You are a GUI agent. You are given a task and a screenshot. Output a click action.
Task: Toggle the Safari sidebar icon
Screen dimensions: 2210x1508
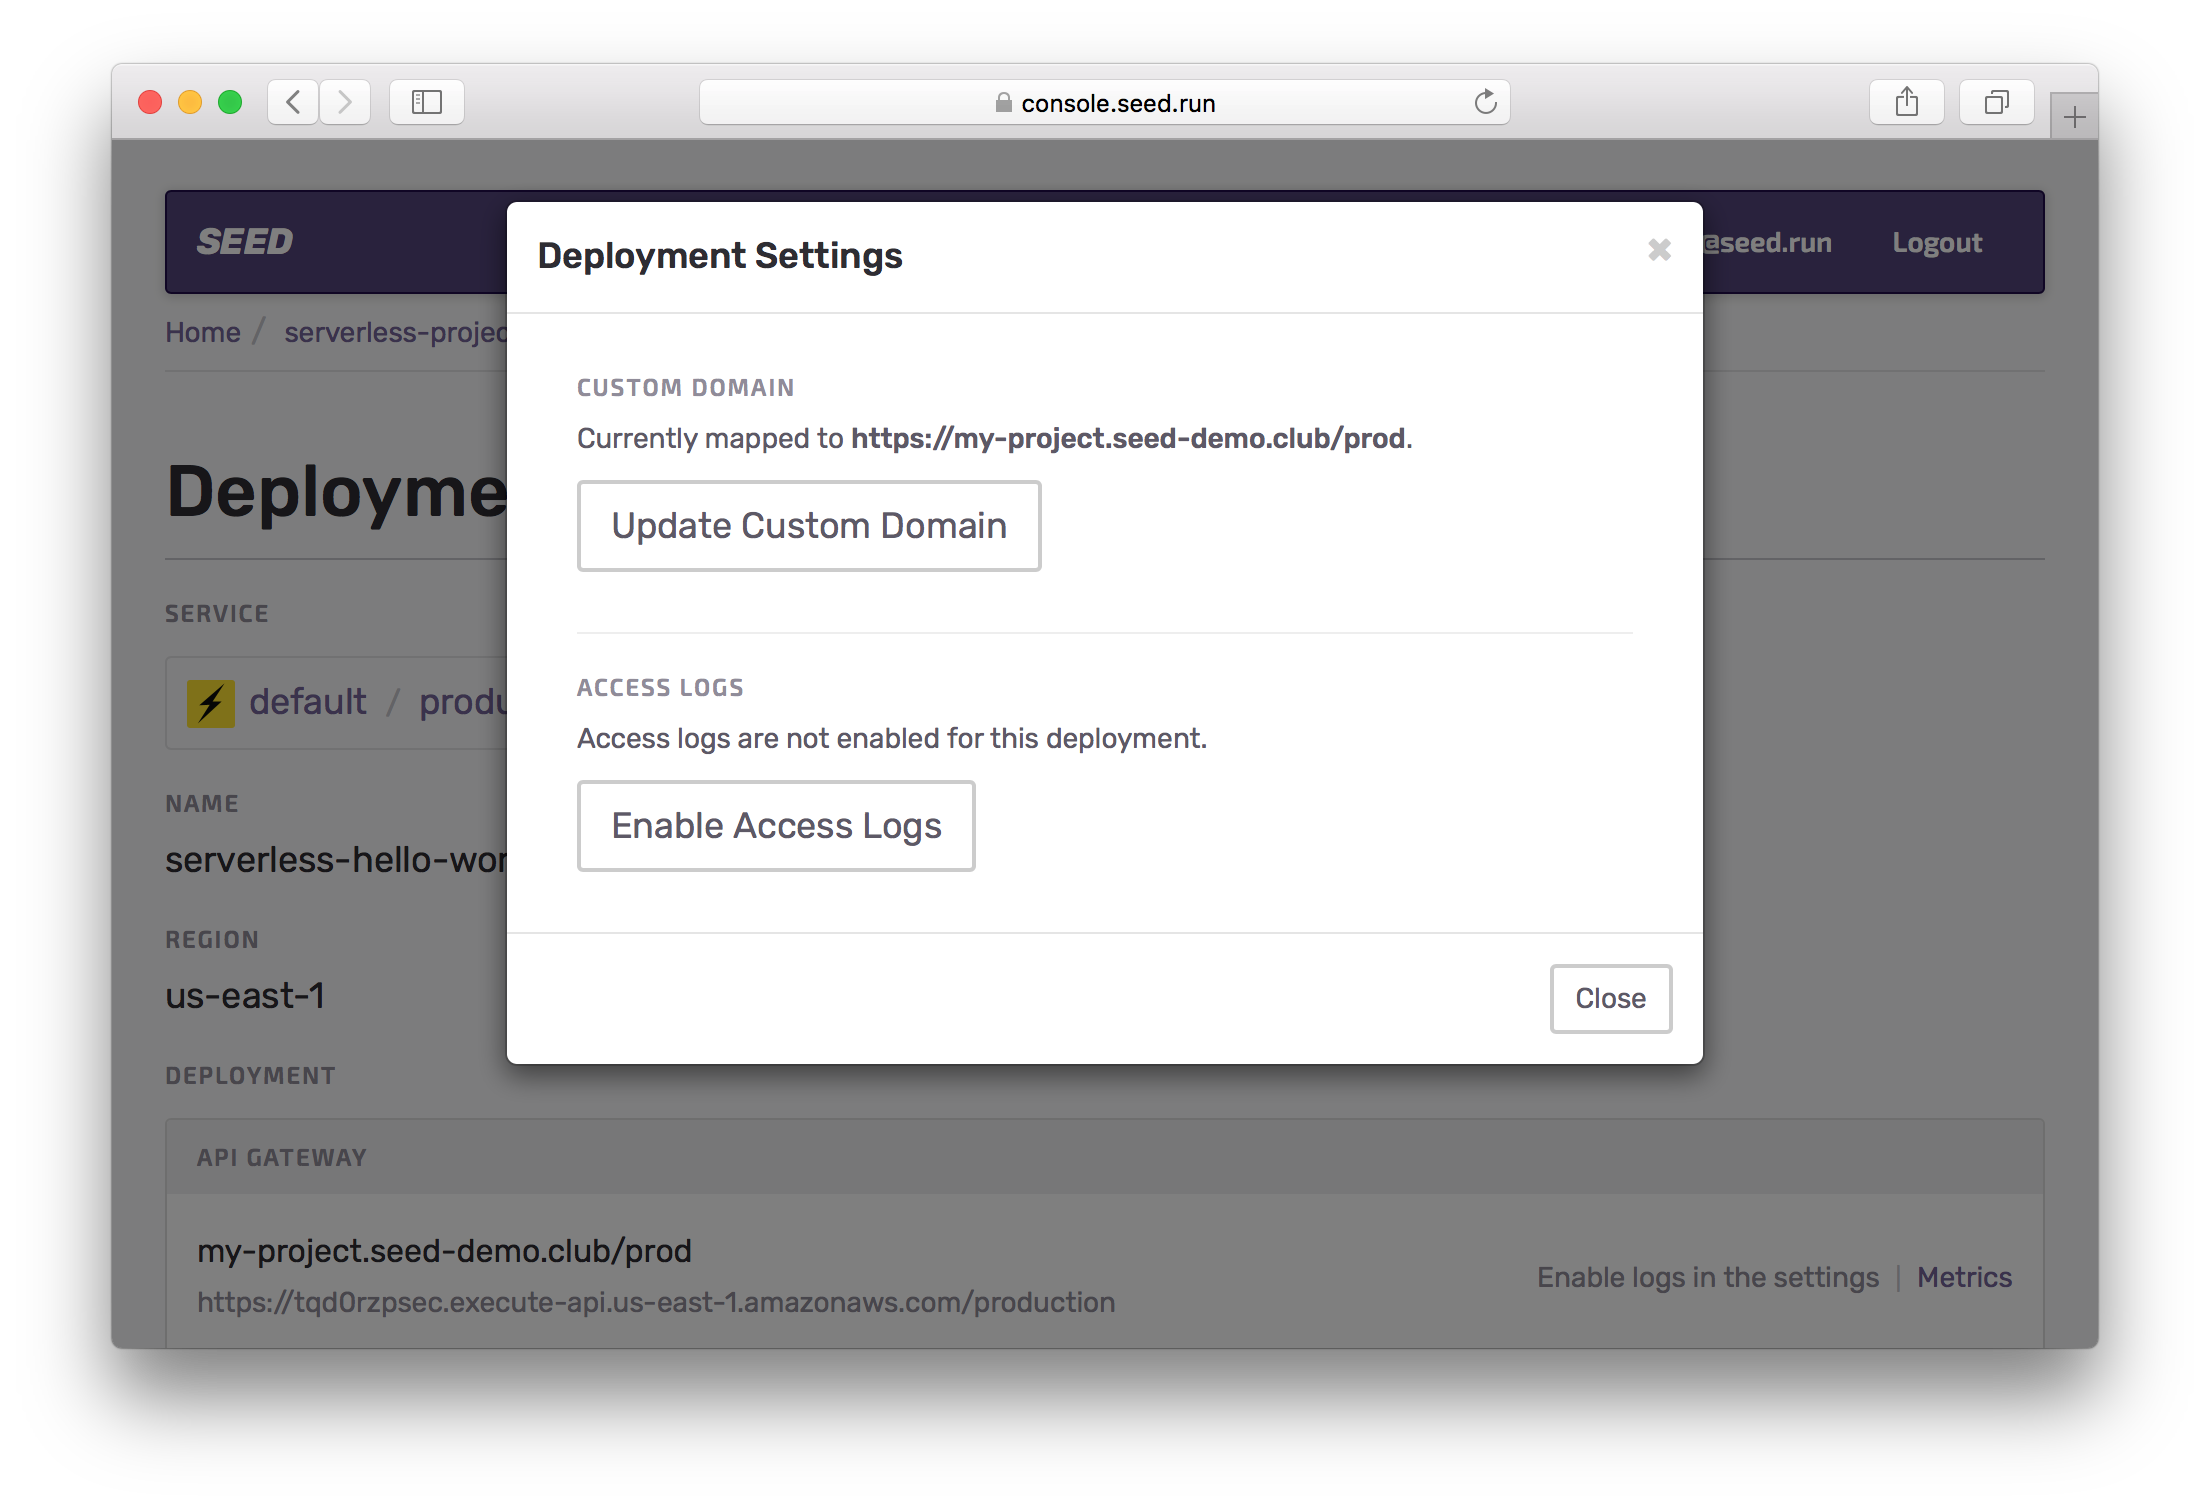pyautogui.click(x=427, y=102)
